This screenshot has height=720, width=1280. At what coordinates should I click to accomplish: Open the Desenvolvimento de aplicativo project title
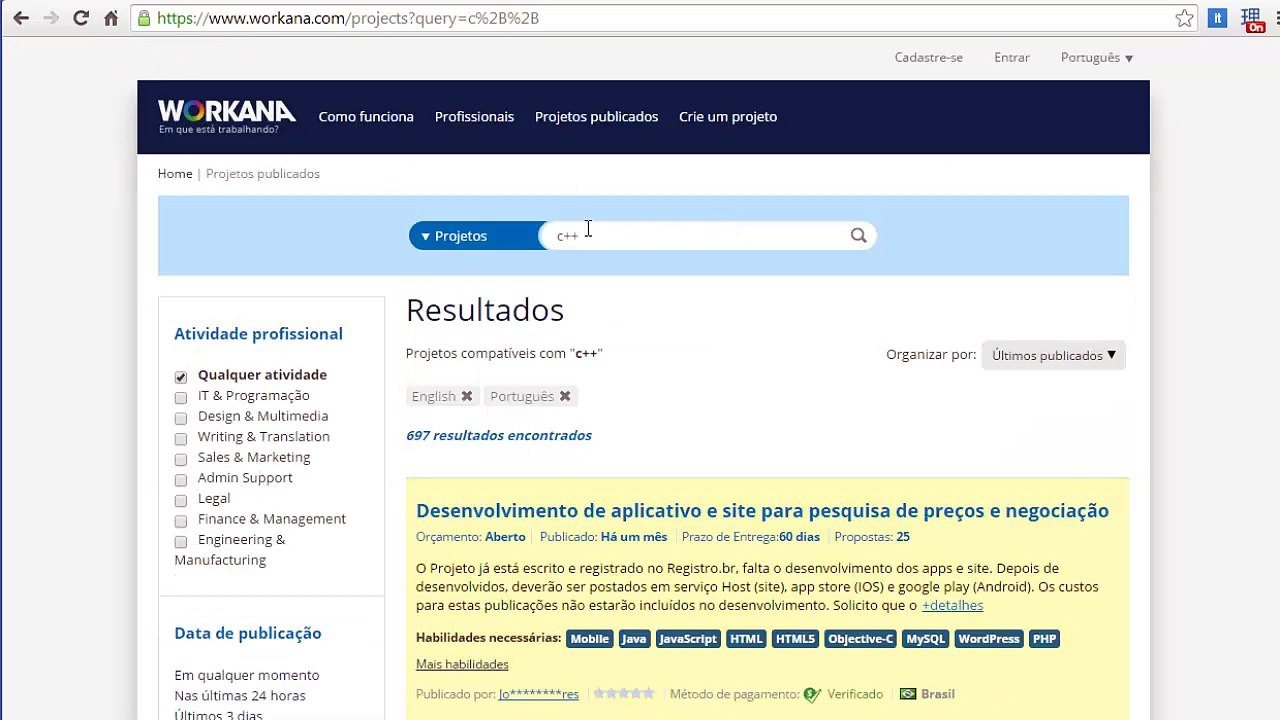[762, 510]
